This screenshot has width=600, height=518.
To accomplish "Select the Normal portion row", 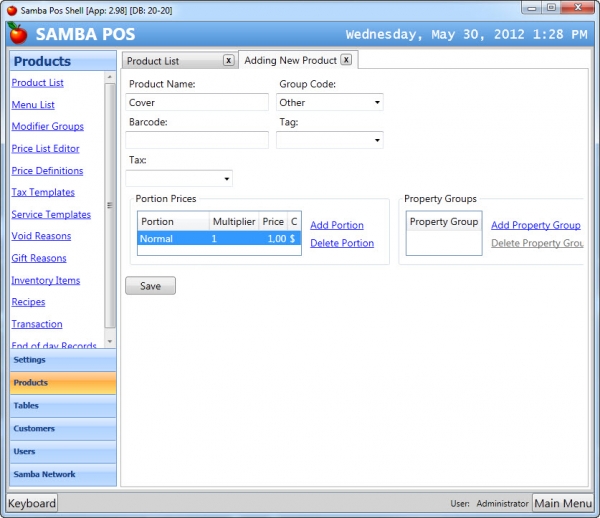I will tap(219, 239).
